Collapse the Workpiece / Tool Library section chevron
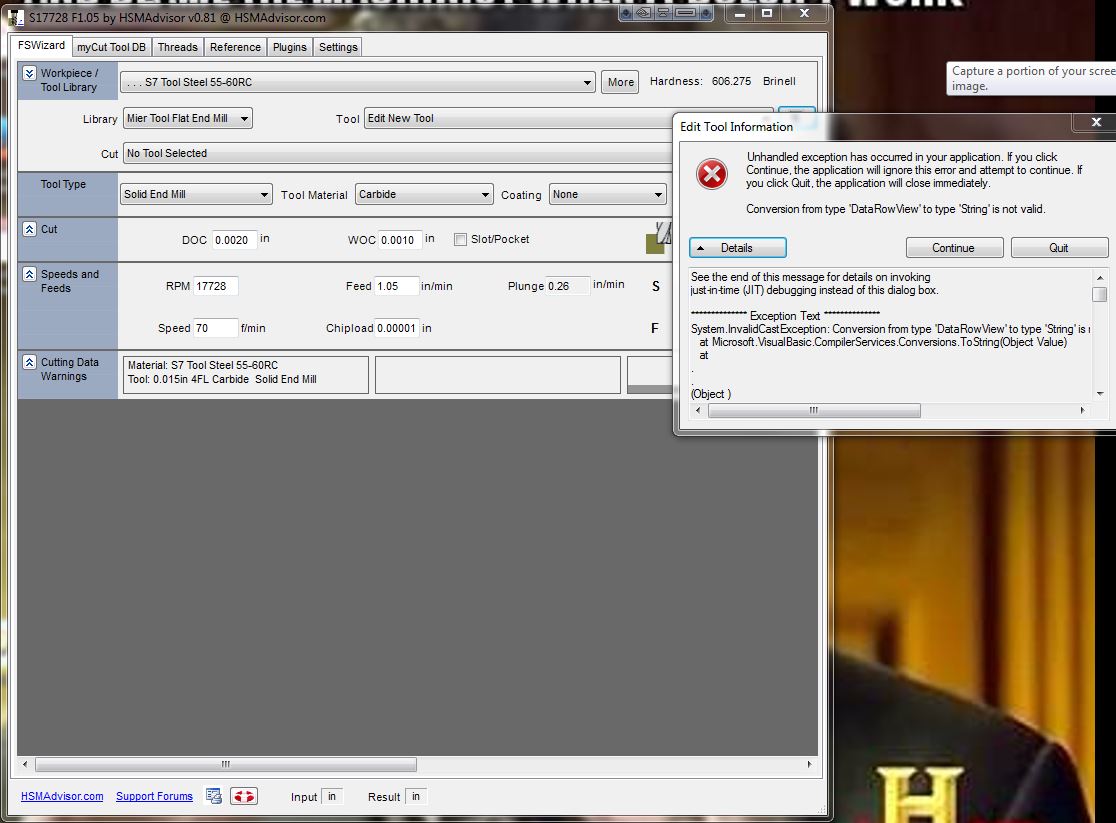The width and height of the screenshot is (1116, 823). [x=29, y=74]
